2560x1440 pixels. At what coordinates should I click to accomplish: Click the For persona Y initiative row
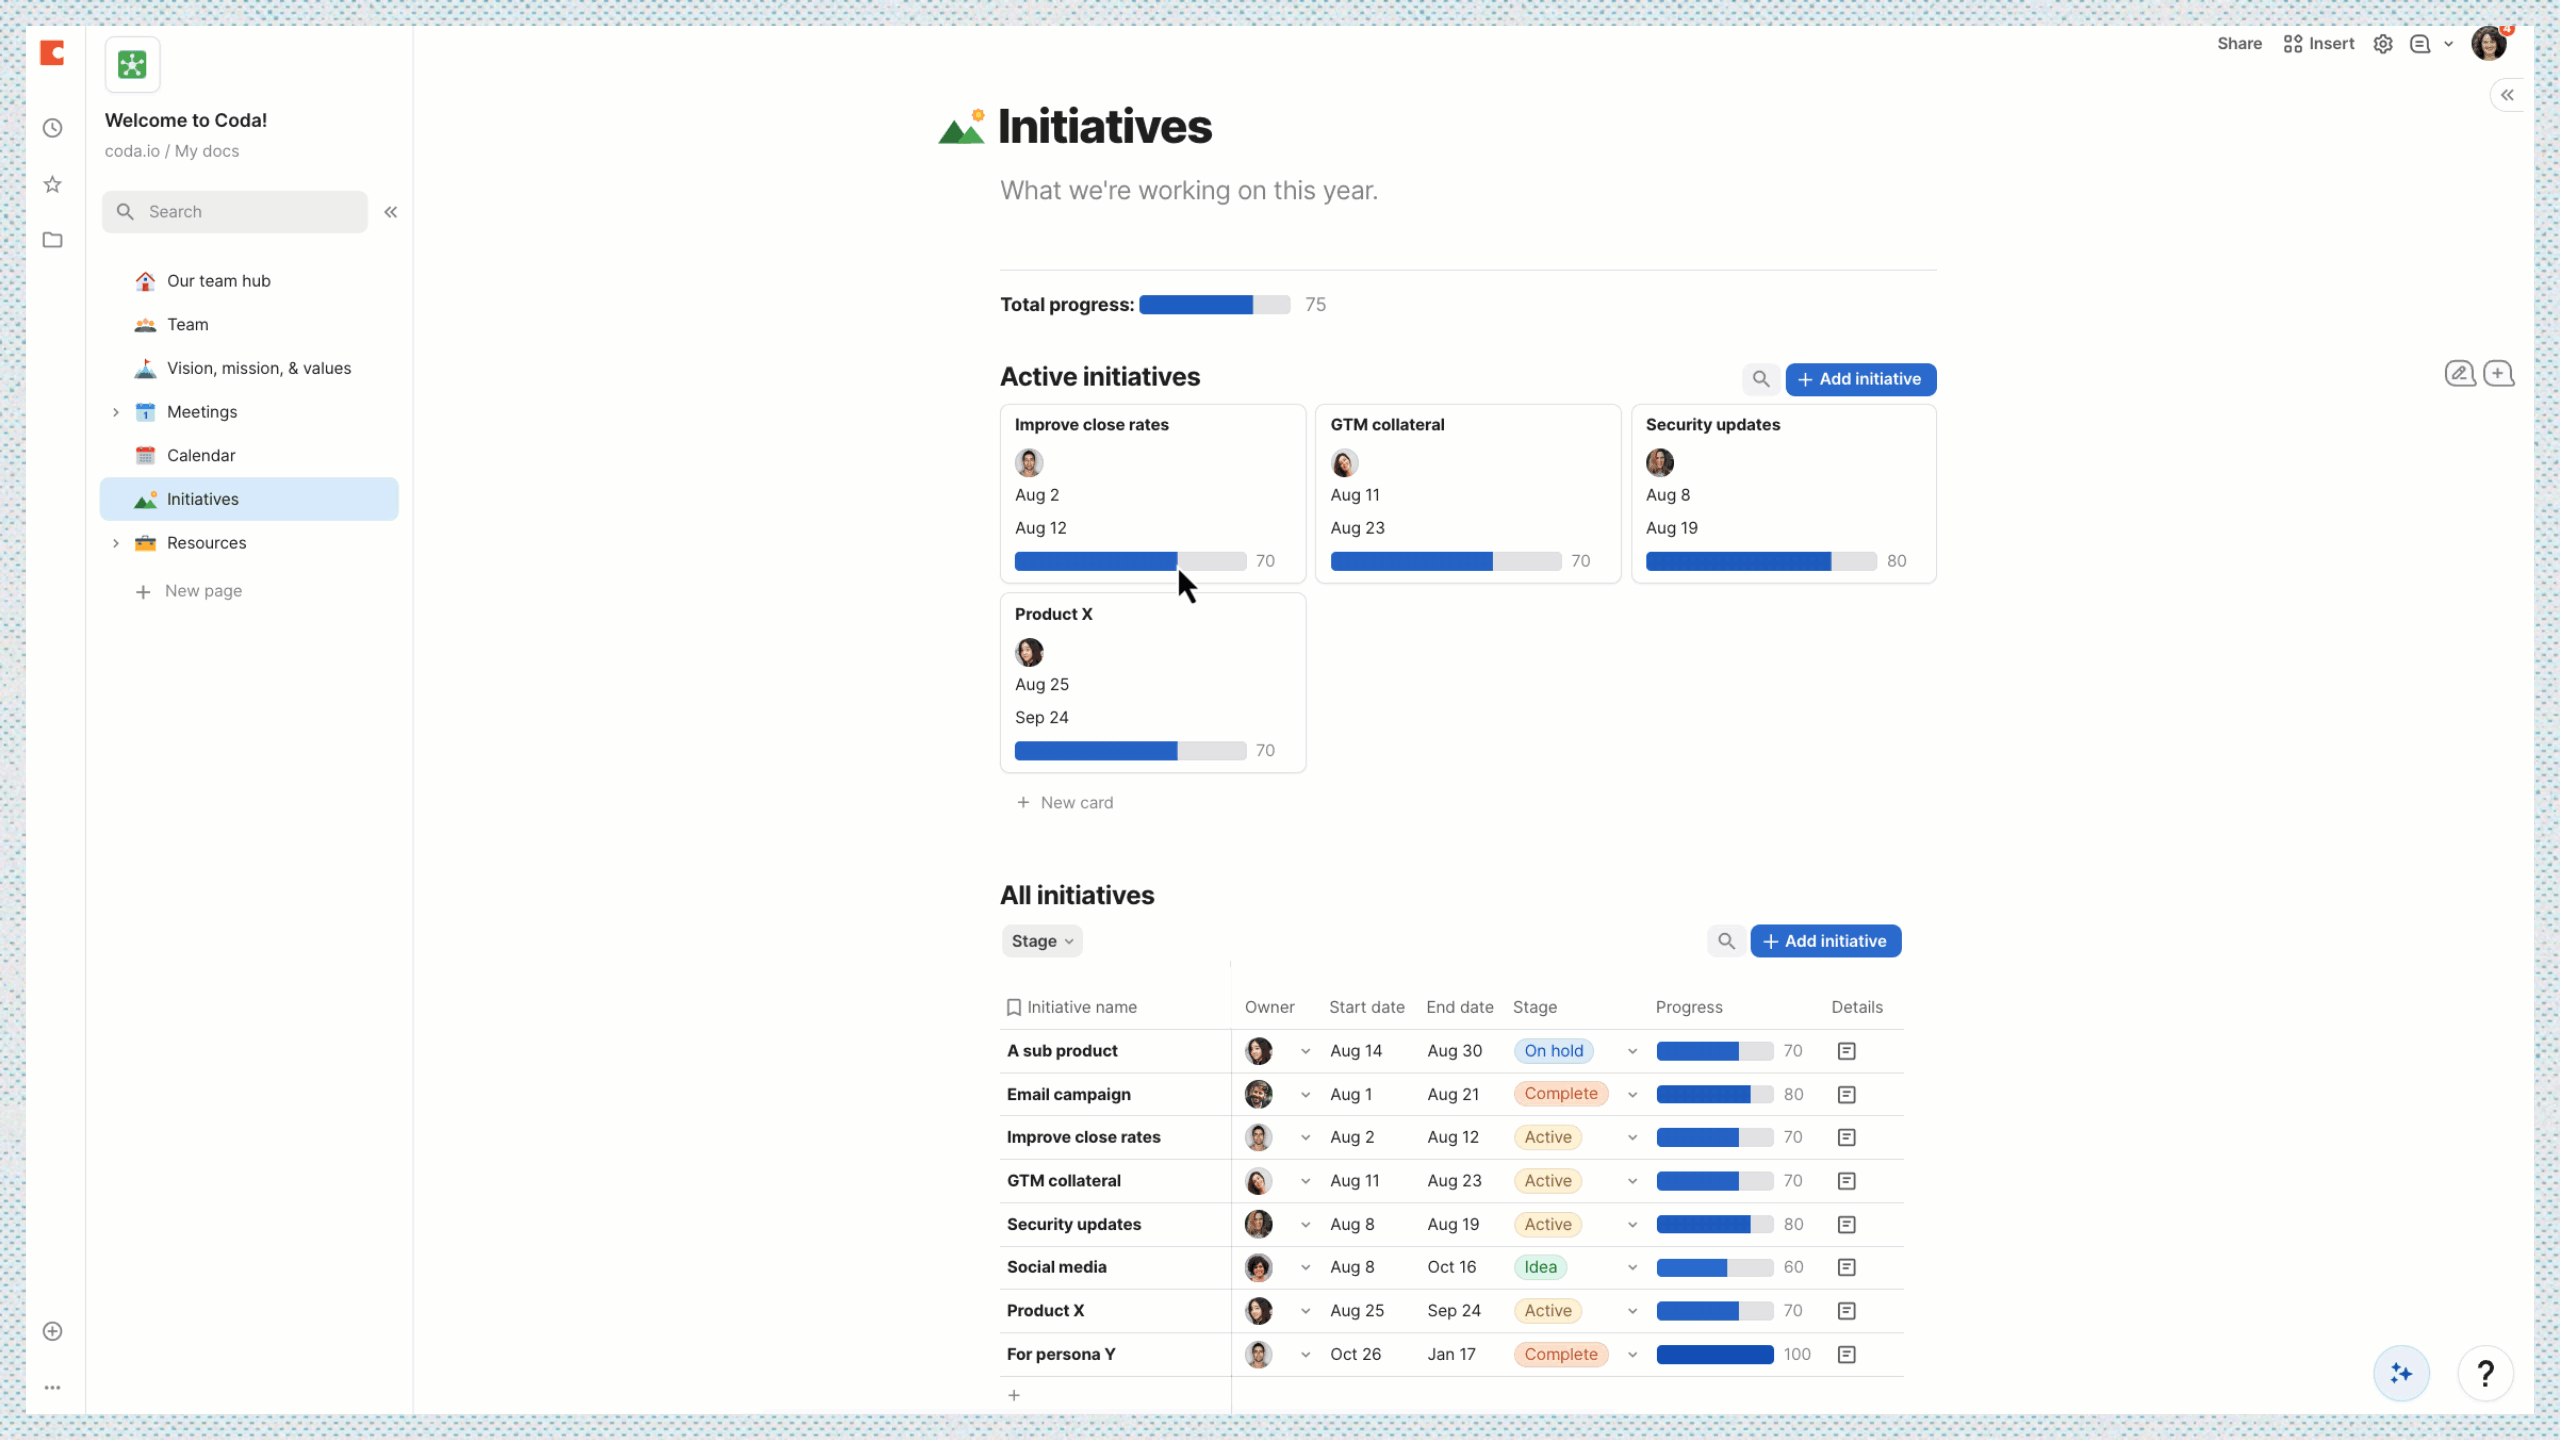click(x=1062, y=1354)
